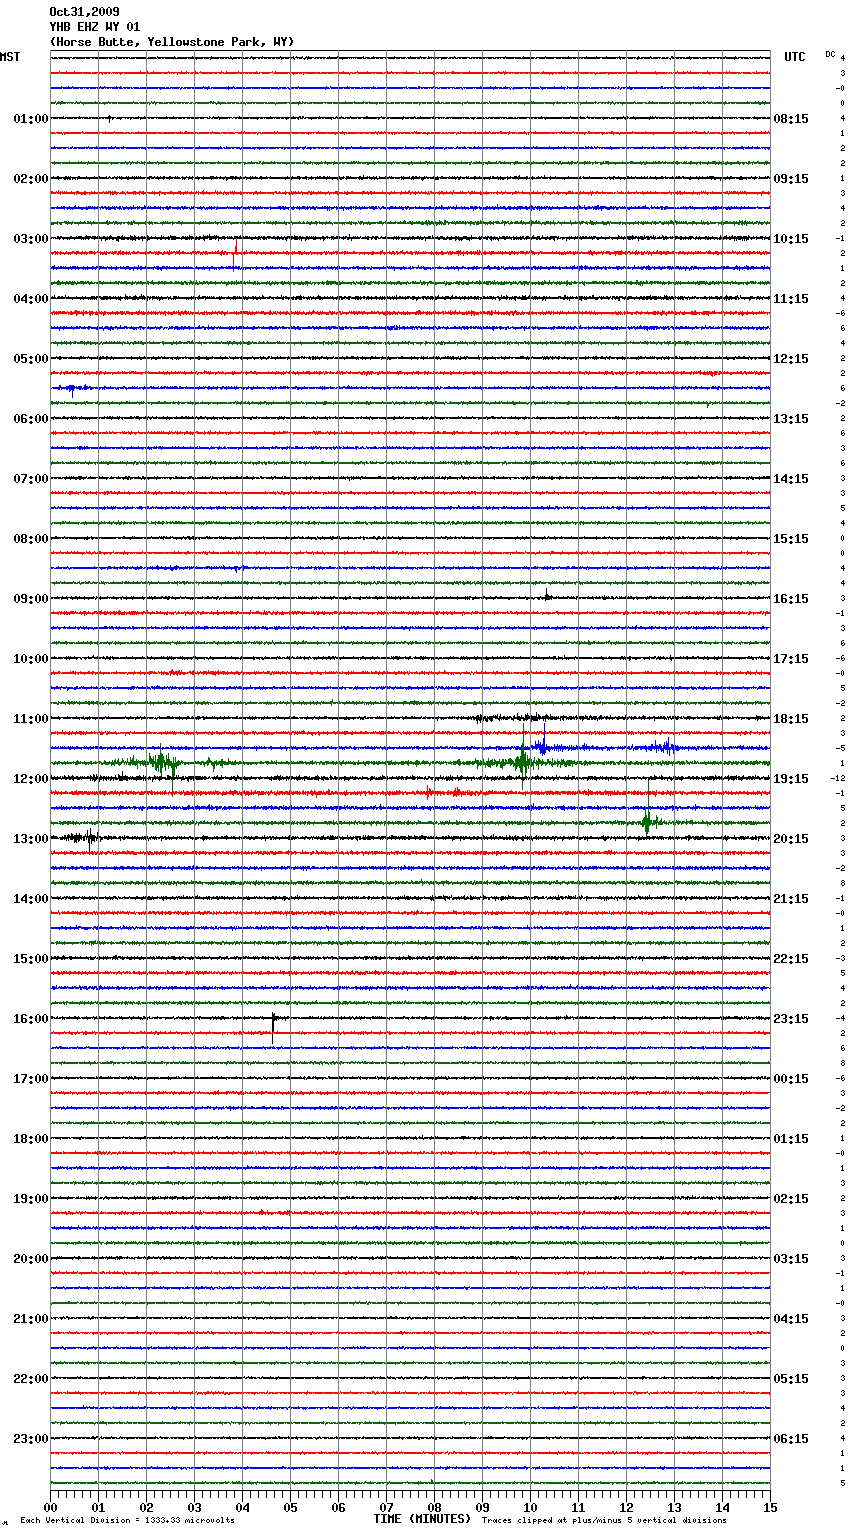Click the '12:15' UTC time label
The width and height of the screenshot is (850, 1534).
tap(791, 359)
